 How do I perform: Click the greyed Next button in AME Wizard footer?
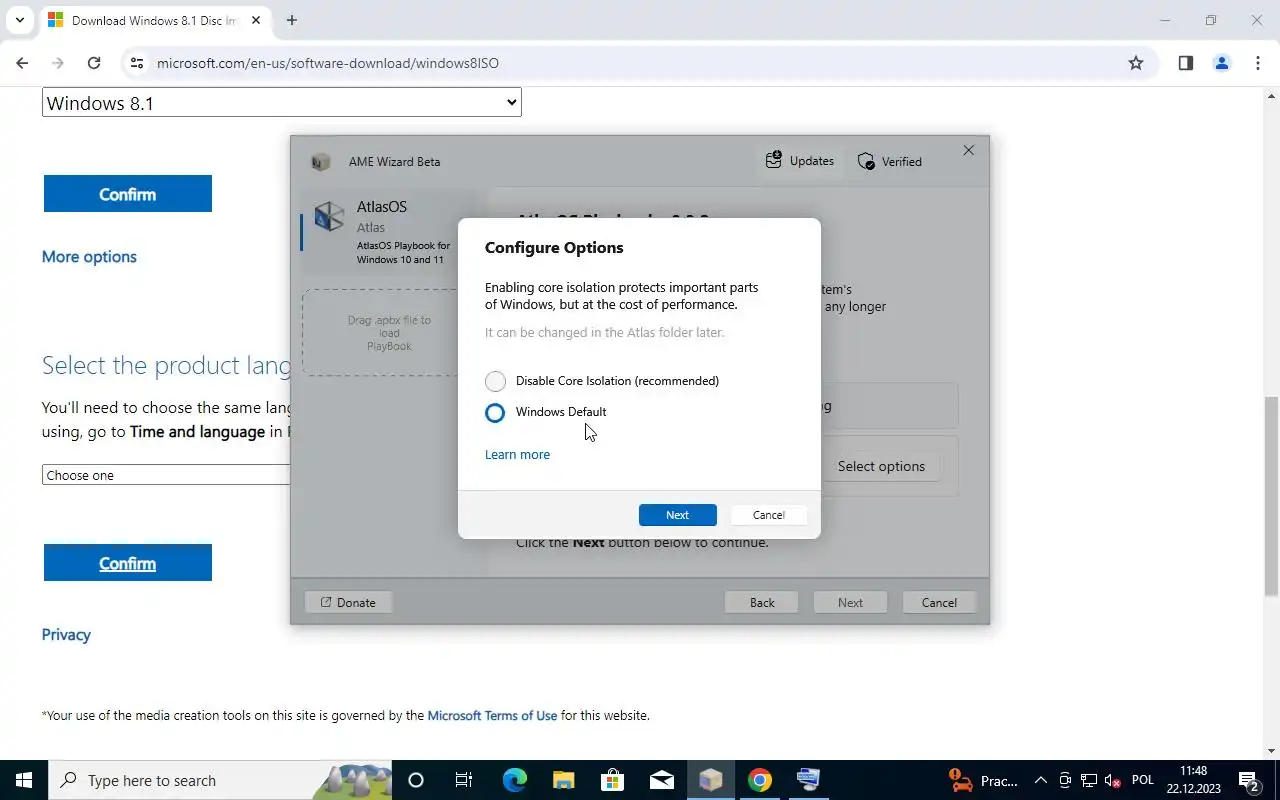click(850, 602)
